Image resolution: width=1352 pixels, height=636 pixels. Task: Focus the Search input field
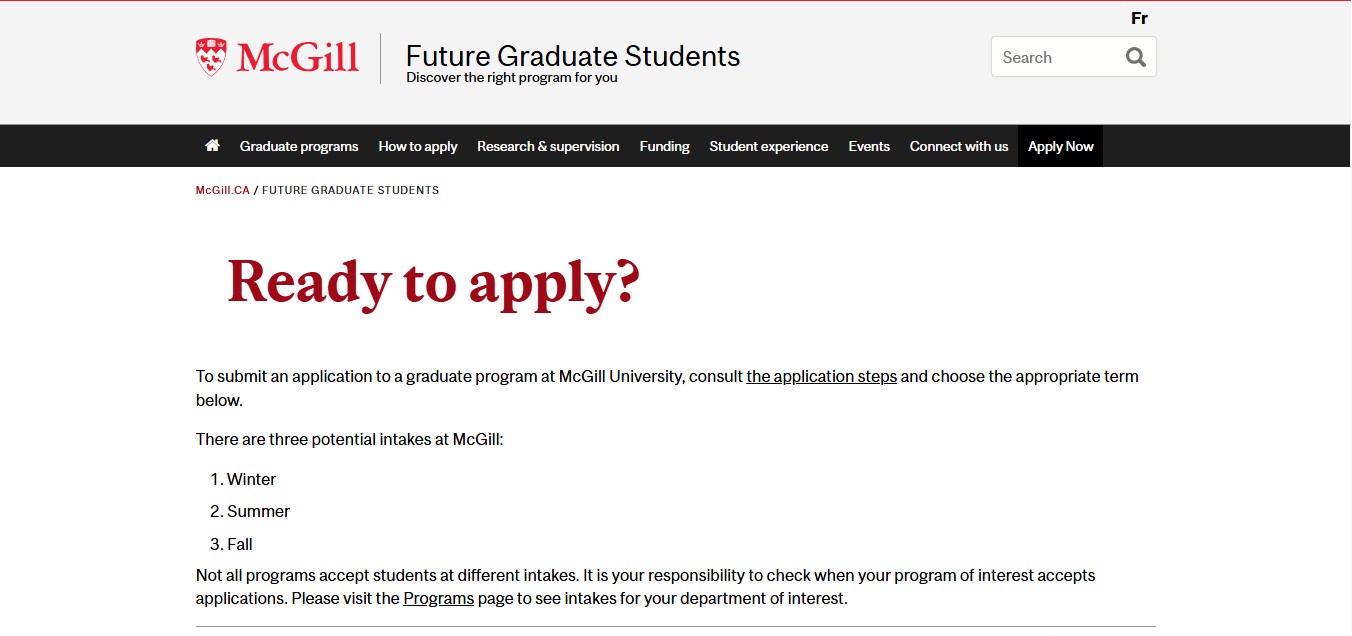tap(1055, 57)
